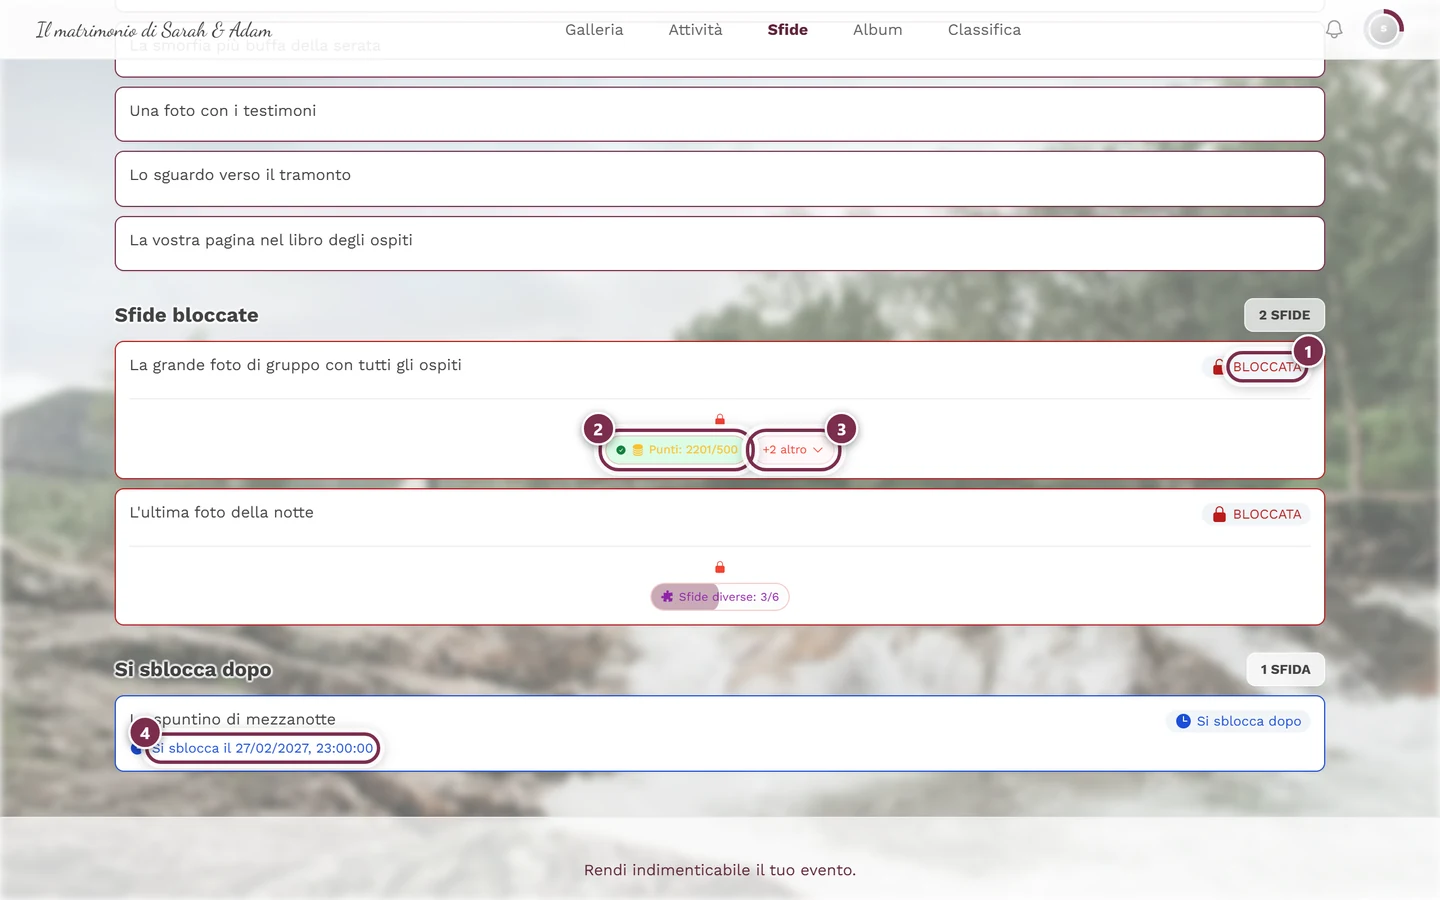Image resolution: width=1440 pixels, height=900 pixels.
Task: View the Classifica tab
Action: [x=984, y=30]
